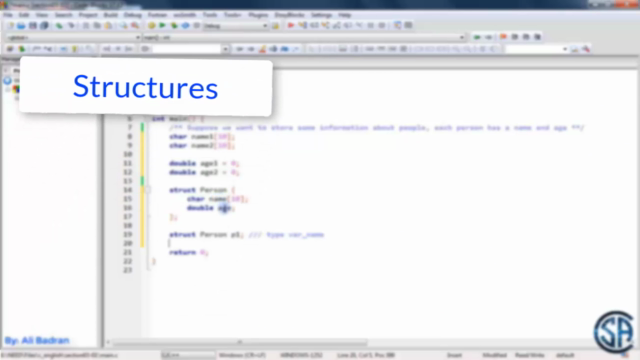Open the Debug build target dropdown
This screenshot has height=360, width=640.
click(x=236, y=26)
